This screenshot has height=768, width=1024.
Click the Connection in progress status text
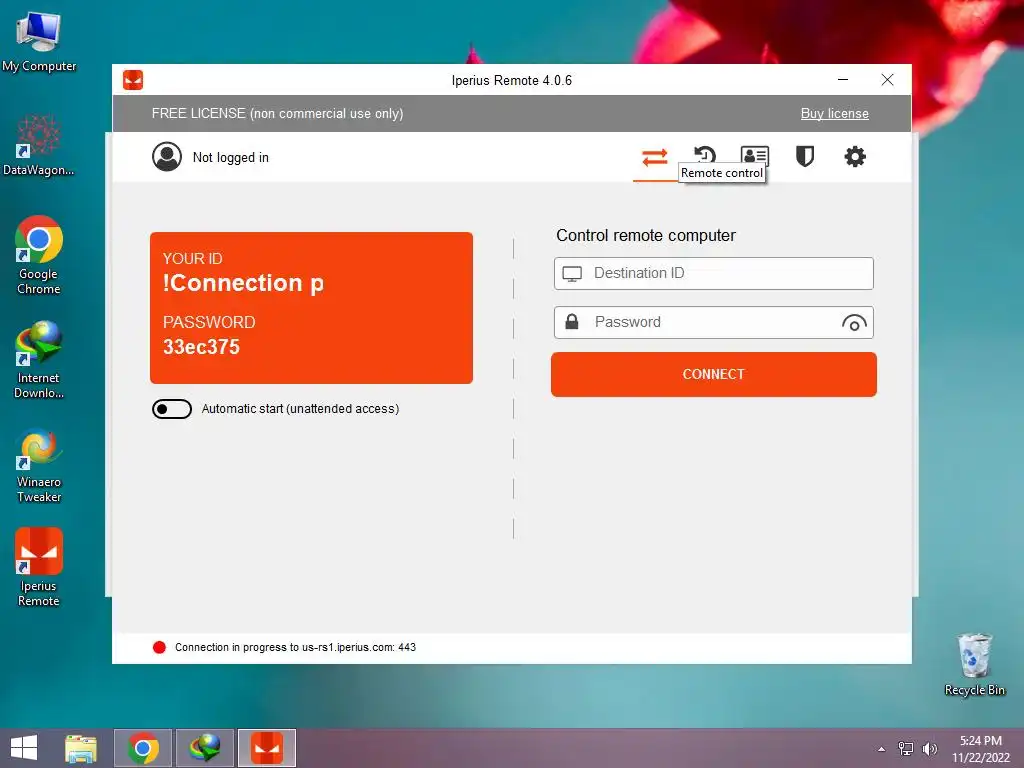[x=295, y=647]
